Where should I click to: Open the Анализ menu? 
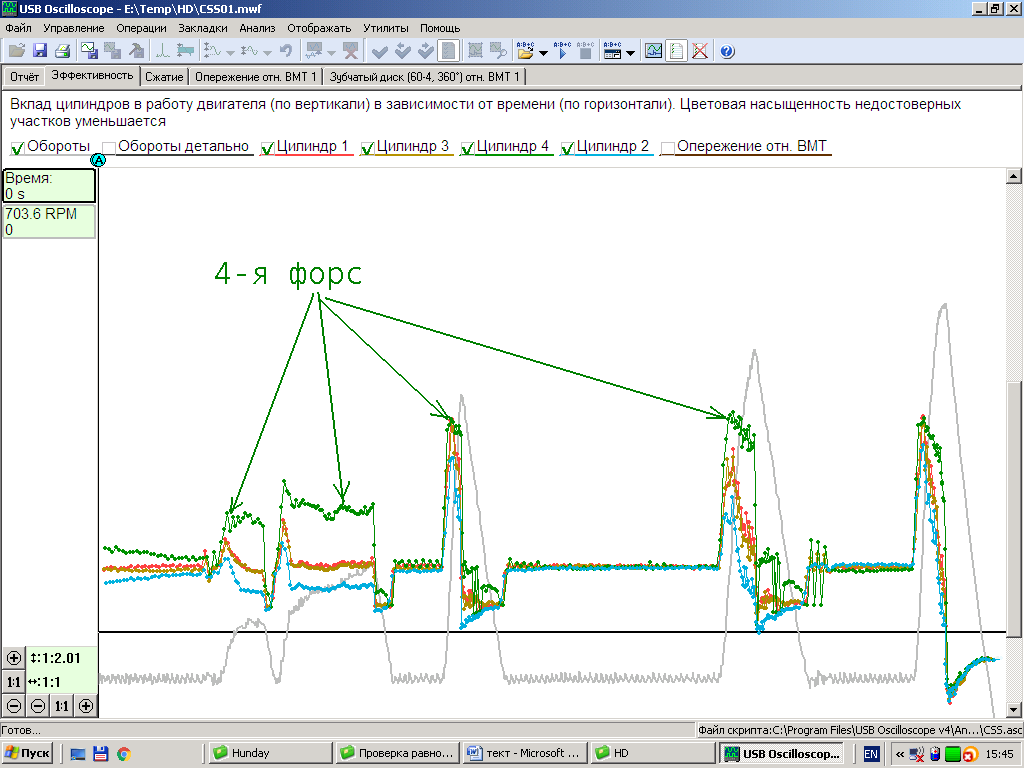coord(257,28)
